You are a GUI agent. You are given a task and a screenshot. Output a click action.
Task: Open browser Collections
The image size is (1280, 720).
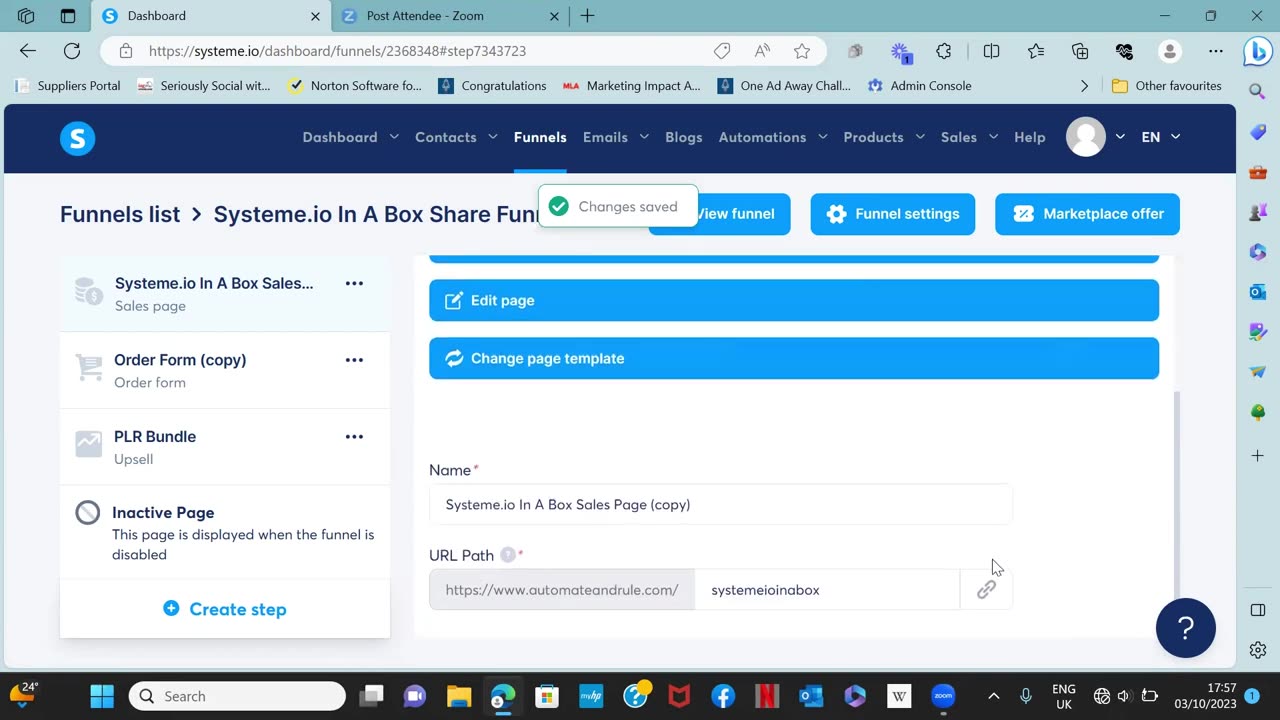[1080, 51]
